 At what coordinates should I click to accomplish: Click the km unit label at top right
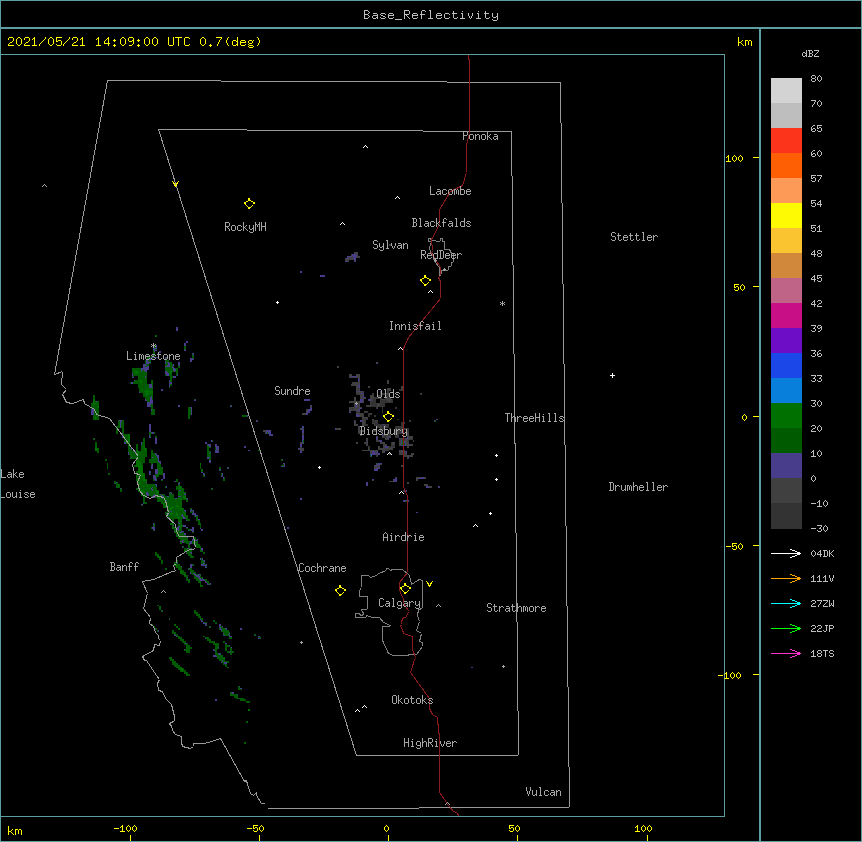point(744,42)
